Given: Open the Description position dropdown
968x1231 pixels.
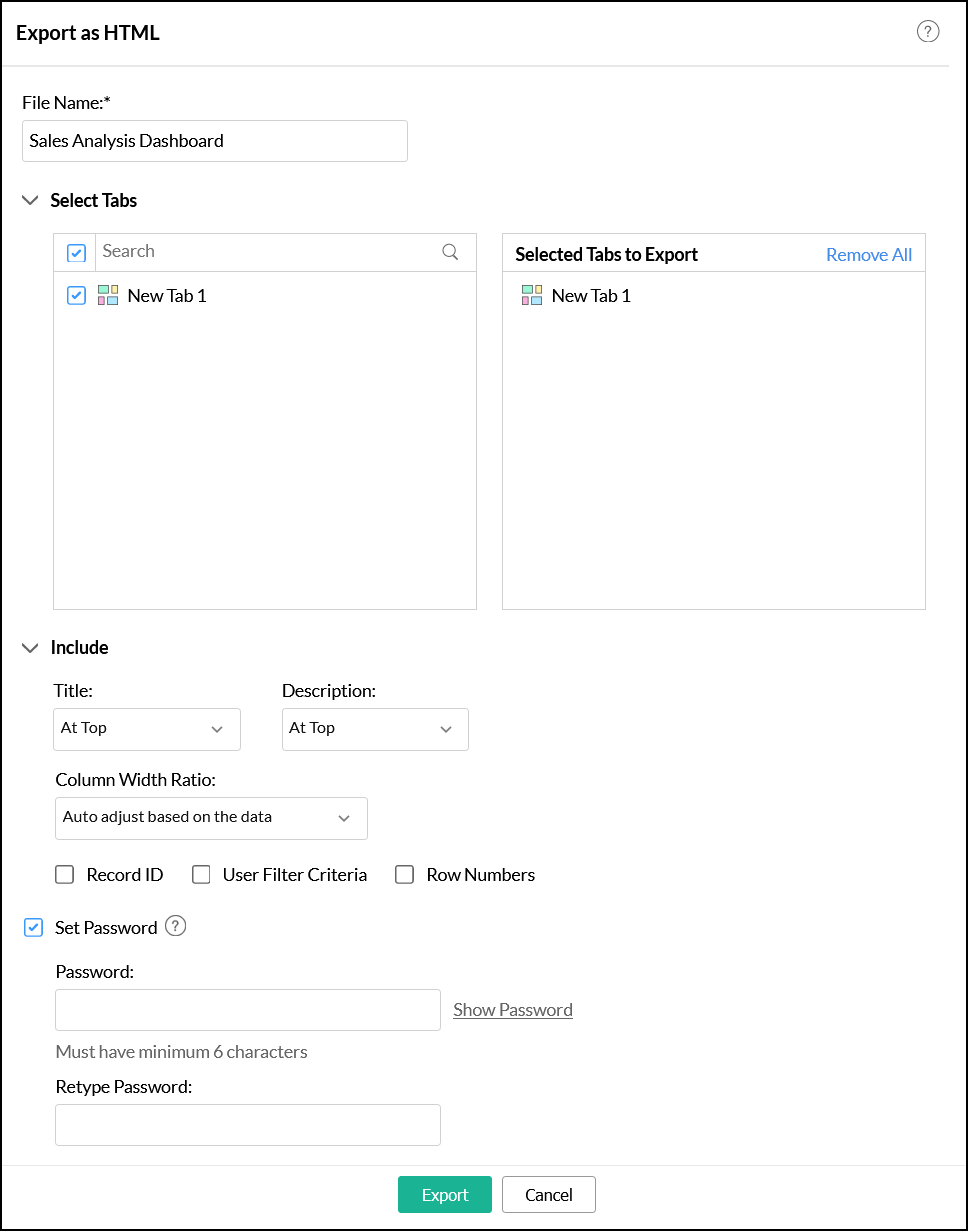Looking at the screenshot, I should point(375,729).
